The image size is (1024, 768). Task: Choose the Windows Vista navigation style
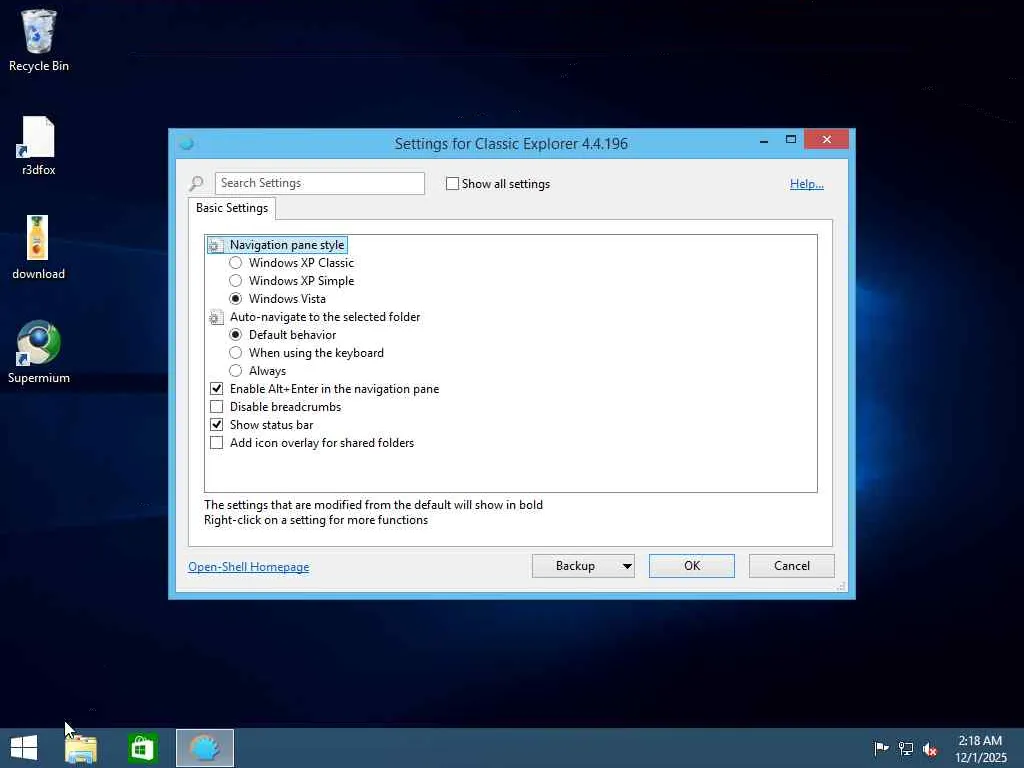coord(236,299)
